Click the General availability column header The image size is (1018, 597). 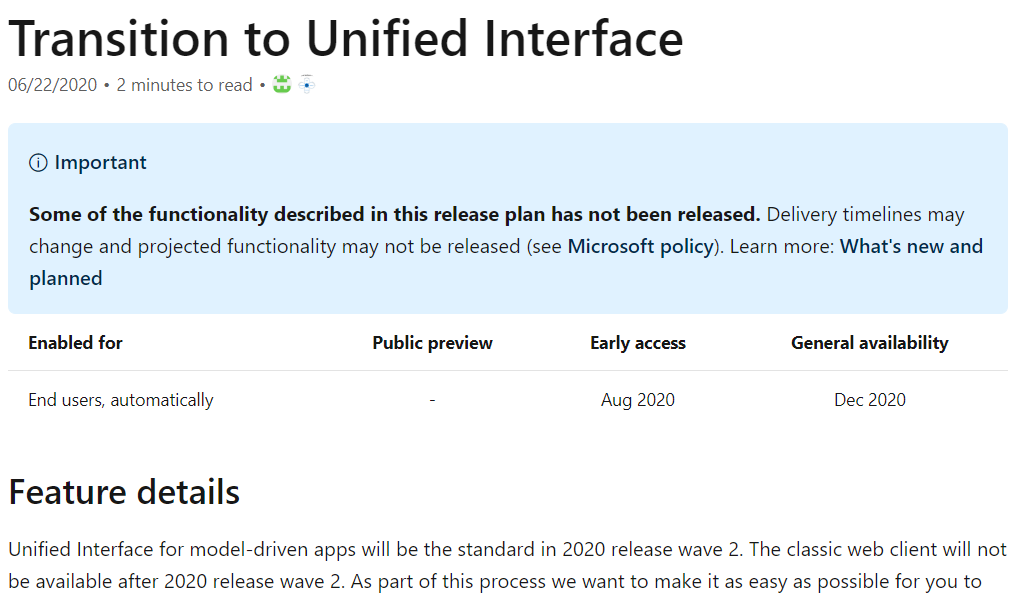point(869,343)
